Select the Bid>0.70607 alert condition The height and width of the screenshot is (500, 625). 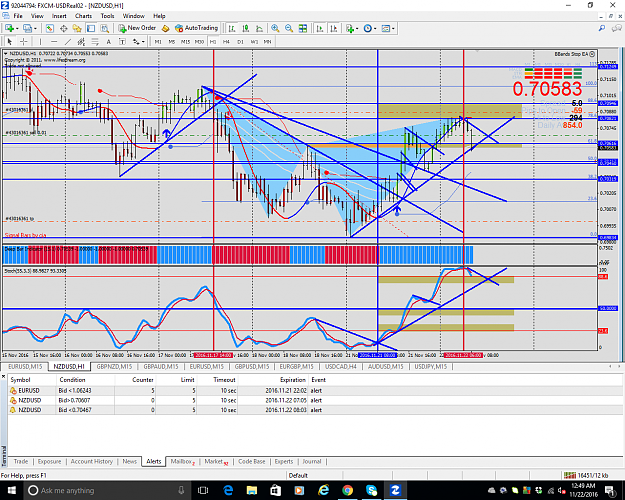pos(74,400)
